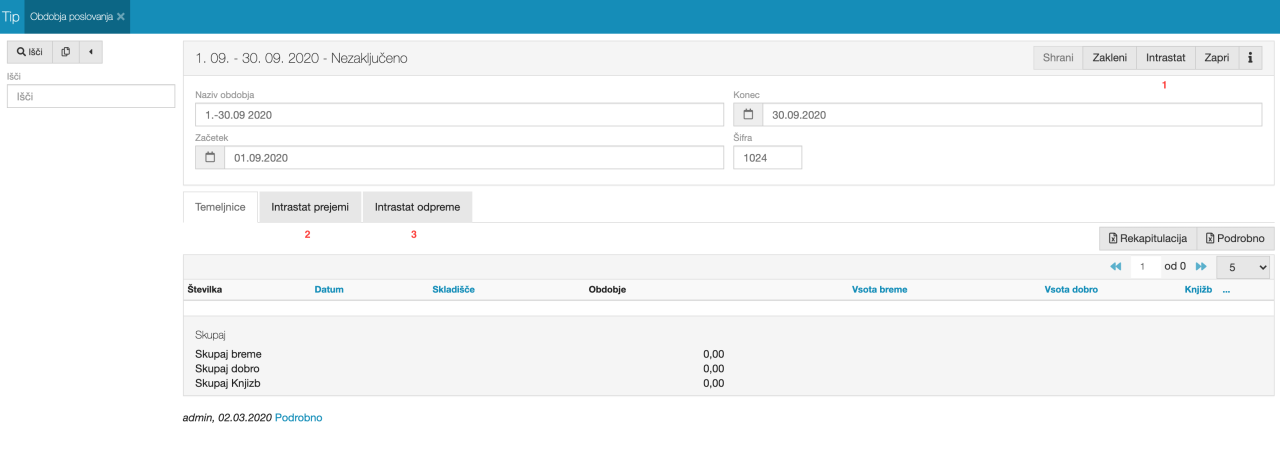Collapse the sidebar with the left arrow icon
Viewport: 1280px width, 455px height.
point(90,52)
